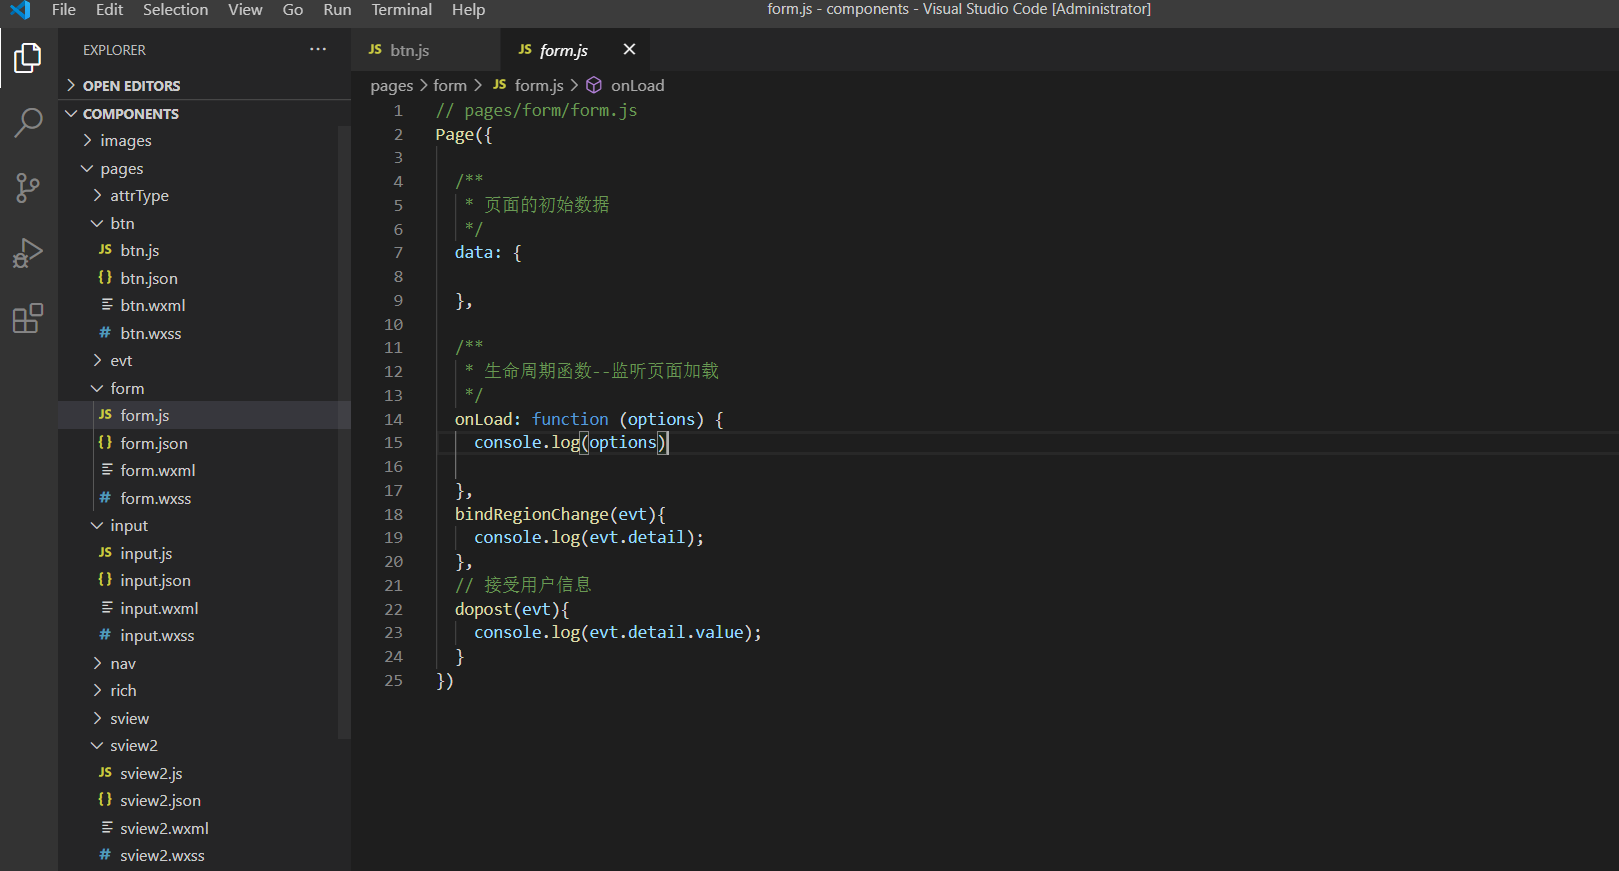Open the Search view in activity bar
Screen dimensions: 1619x871
(x=28, y=123)
